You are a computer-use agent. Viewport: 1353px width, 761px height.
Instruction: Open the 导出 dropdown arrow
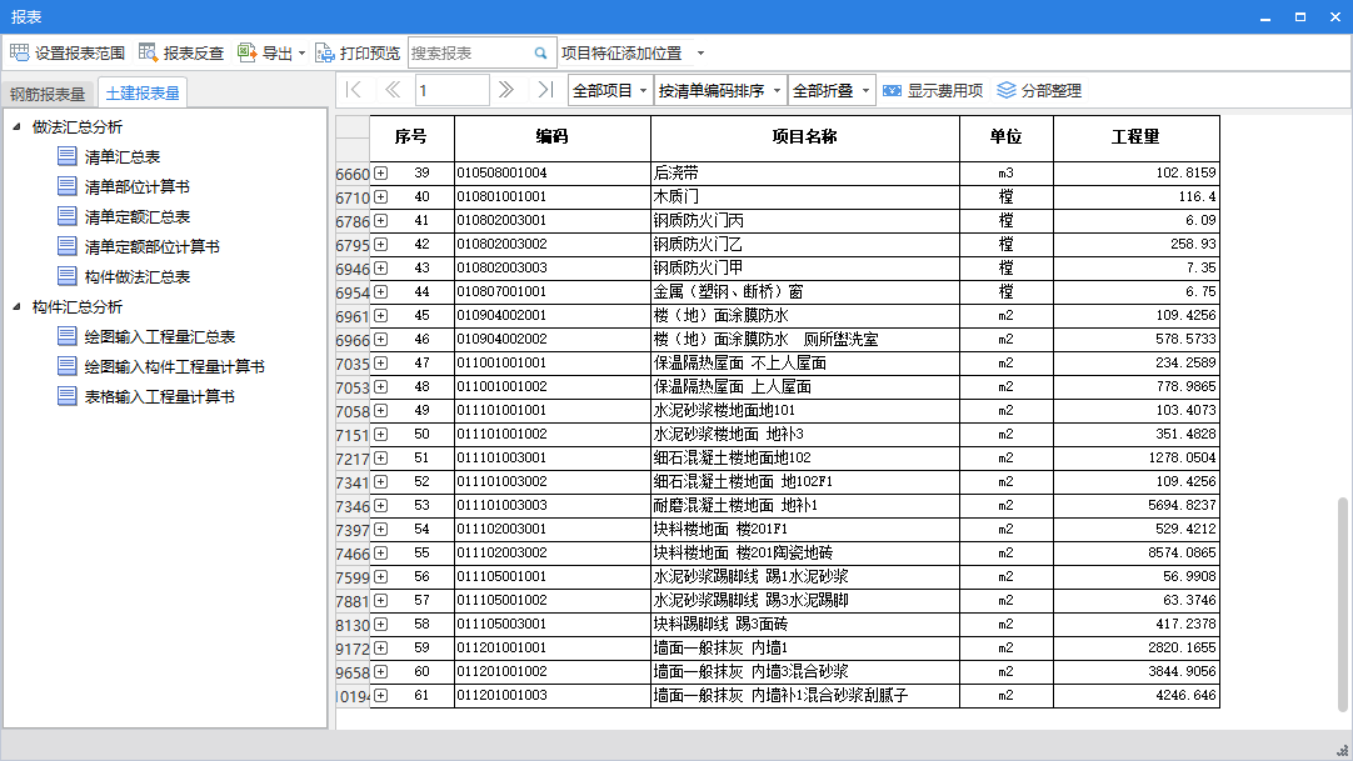(302, 53)
